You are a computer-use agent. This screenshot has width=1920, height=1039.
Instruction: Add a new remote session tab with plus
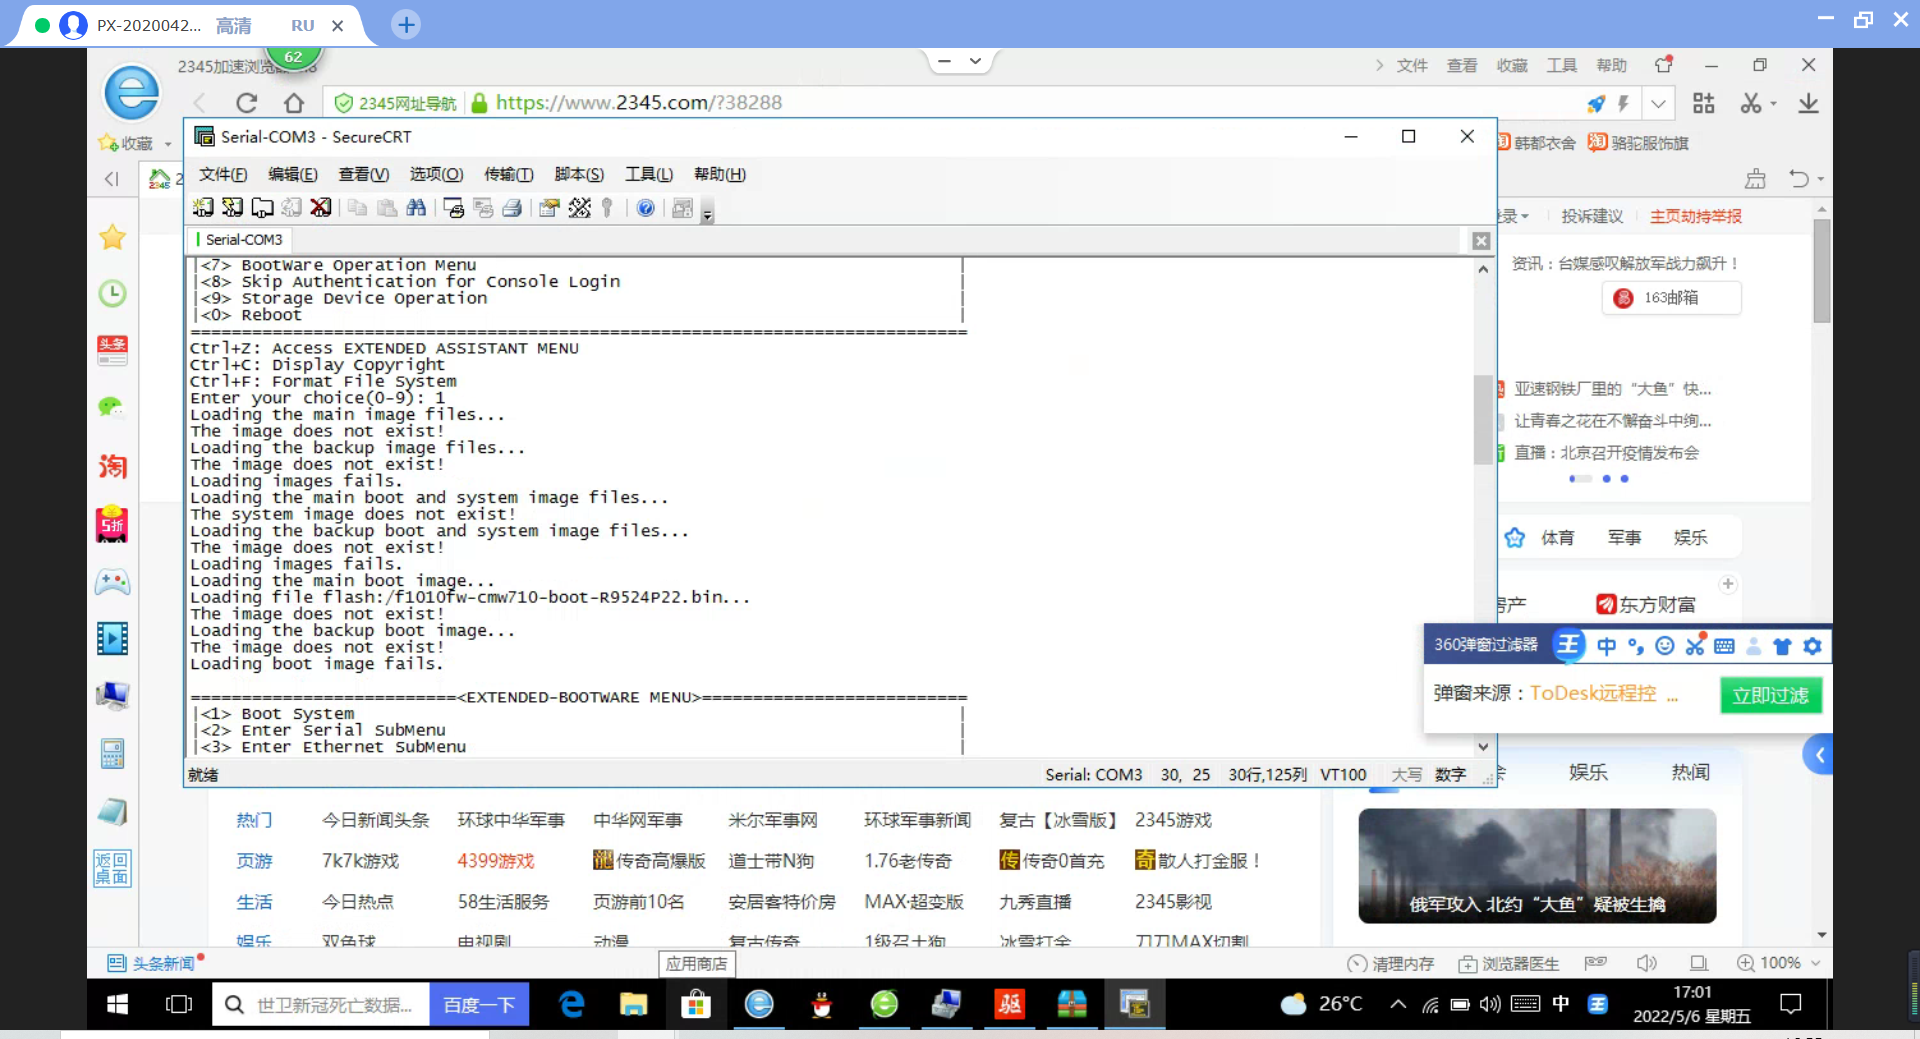point(406,25)
